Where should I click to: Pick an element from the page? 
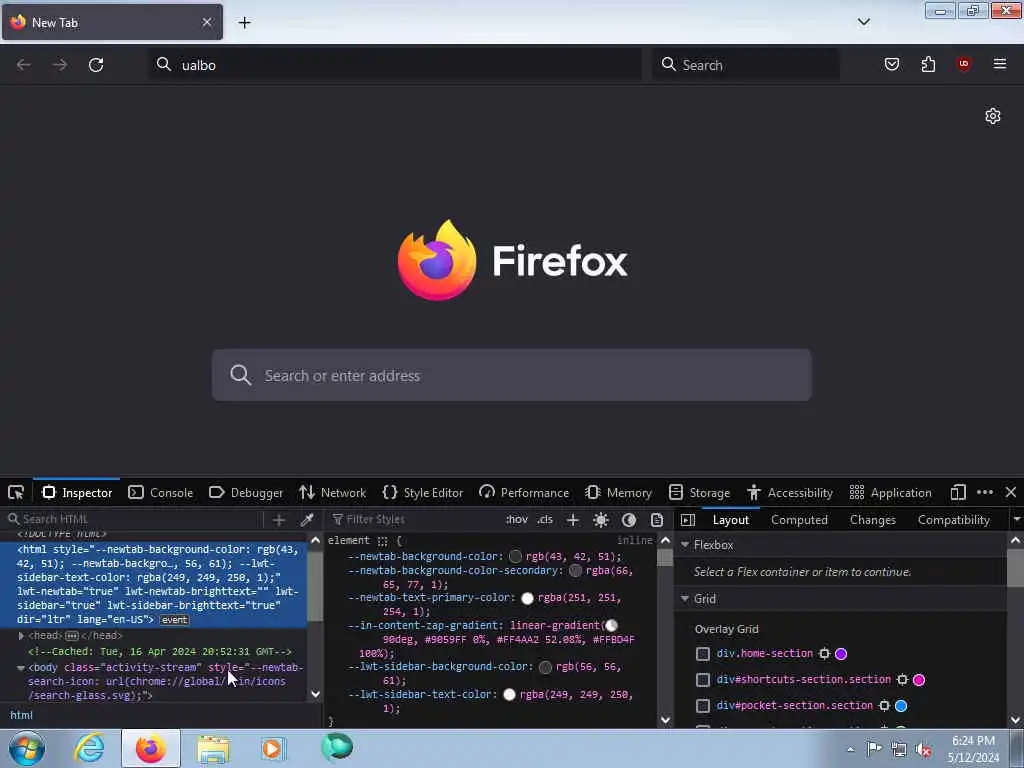[x=16, y=492]
